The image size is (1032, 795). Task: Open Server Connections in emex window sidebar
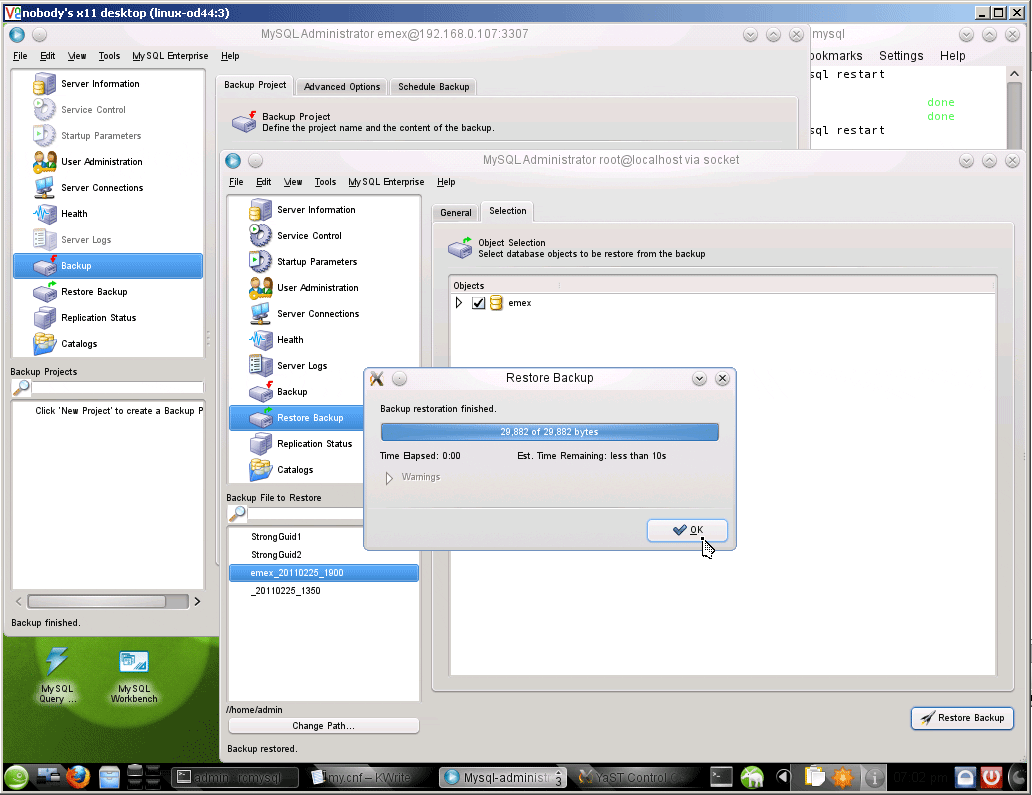click(108, 188)
